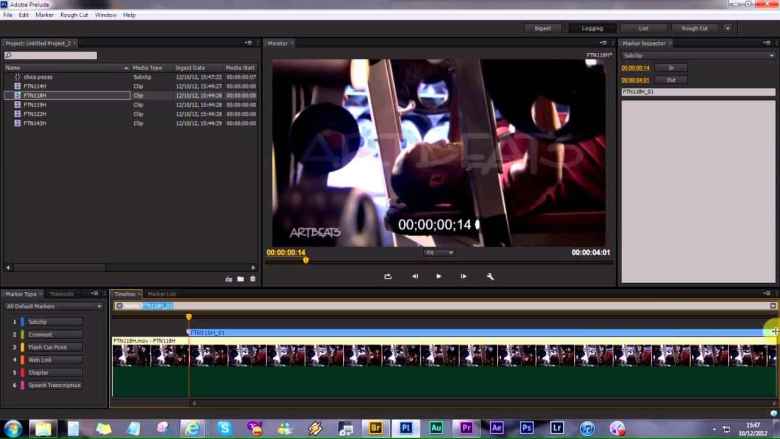Add a Comment marker
Viewport: 780px width, 439px height.
pos(54,334)
